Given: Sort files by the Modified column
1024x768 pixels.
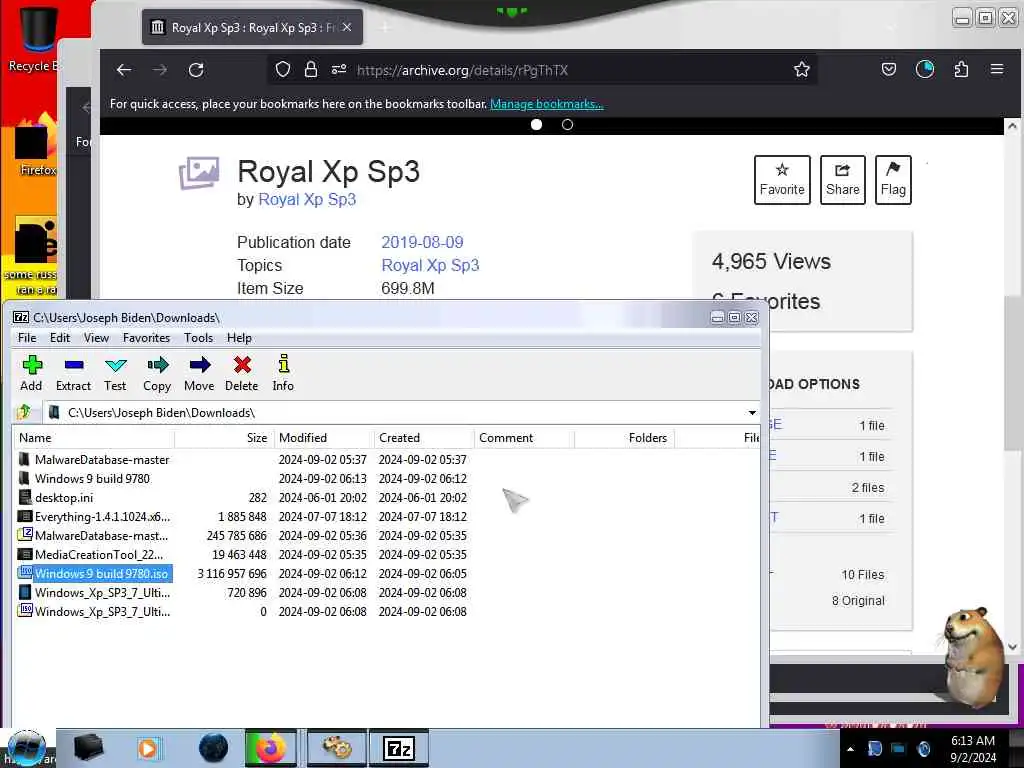Looking at the screenshot, I should pyautogui.click(x=323, y=438).
